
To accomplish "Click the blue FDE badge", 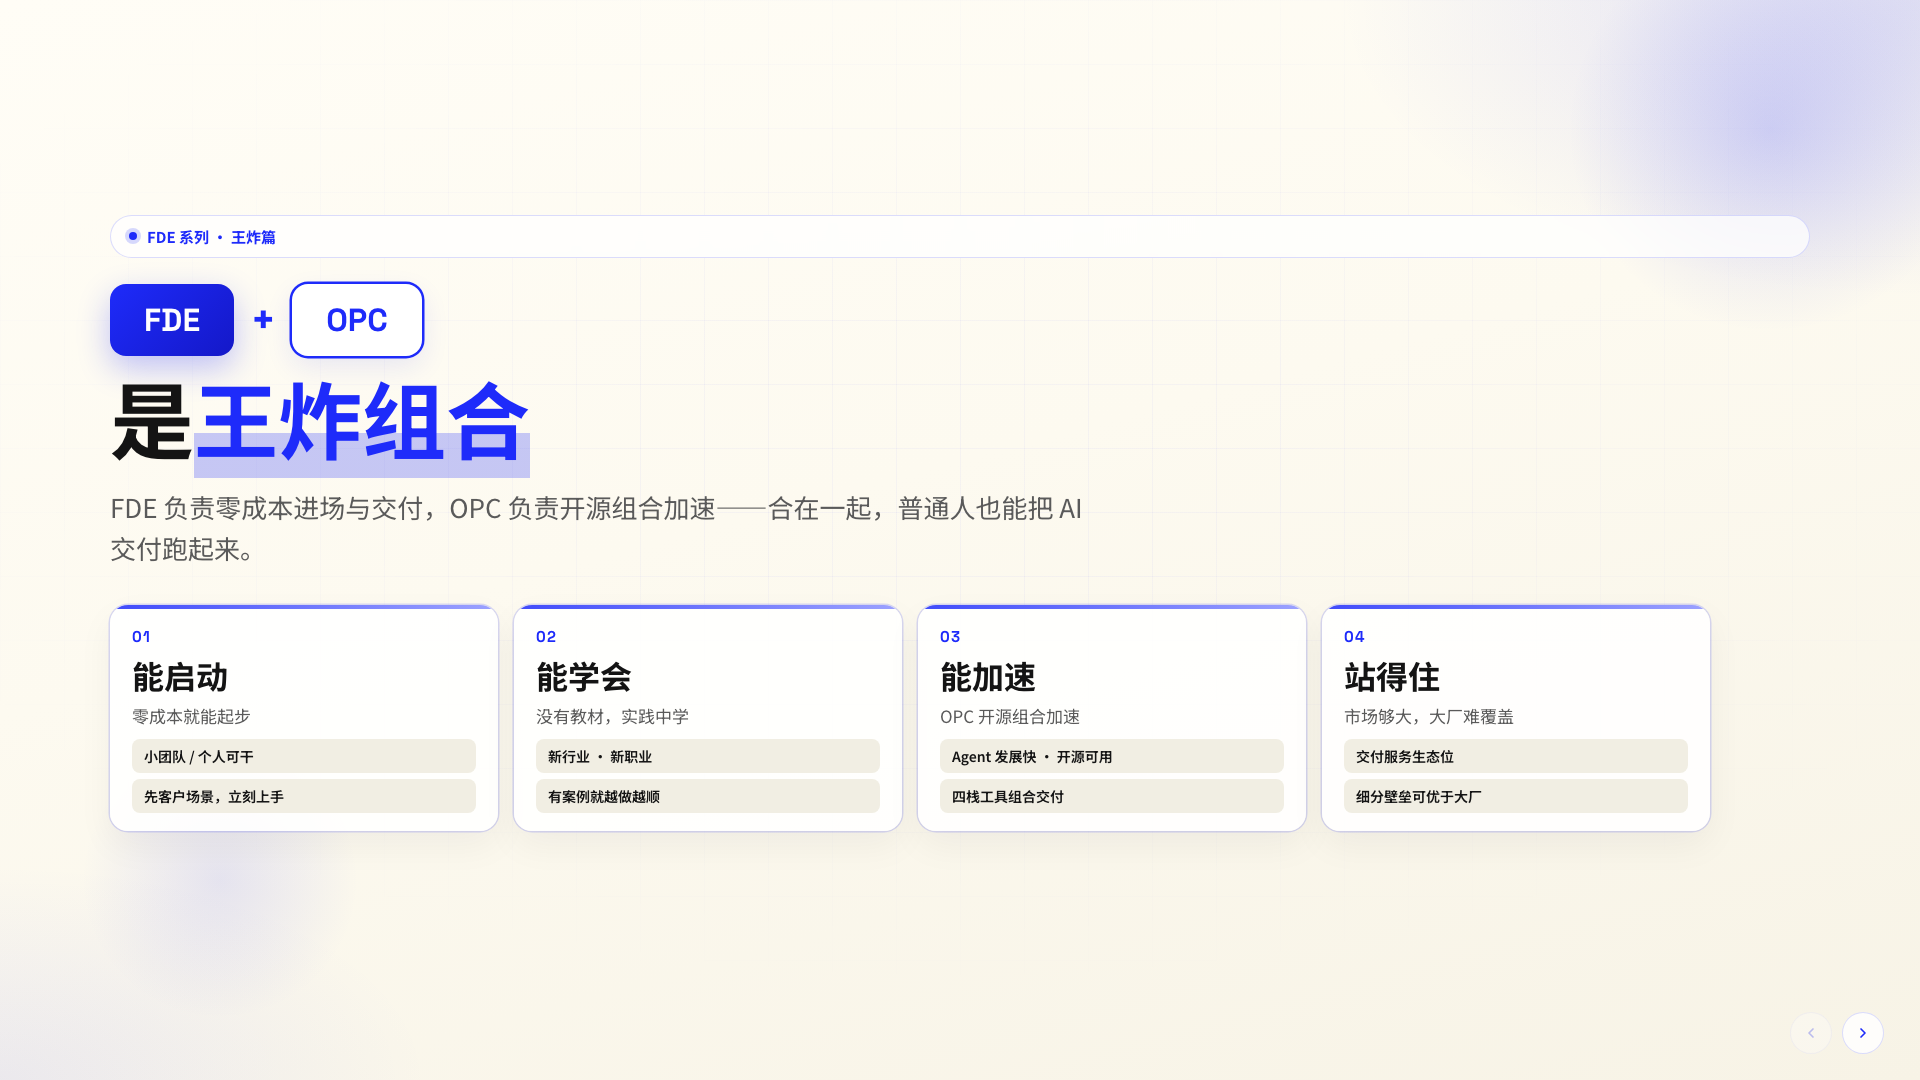I will pyautogui.click(x=172, y=320).
